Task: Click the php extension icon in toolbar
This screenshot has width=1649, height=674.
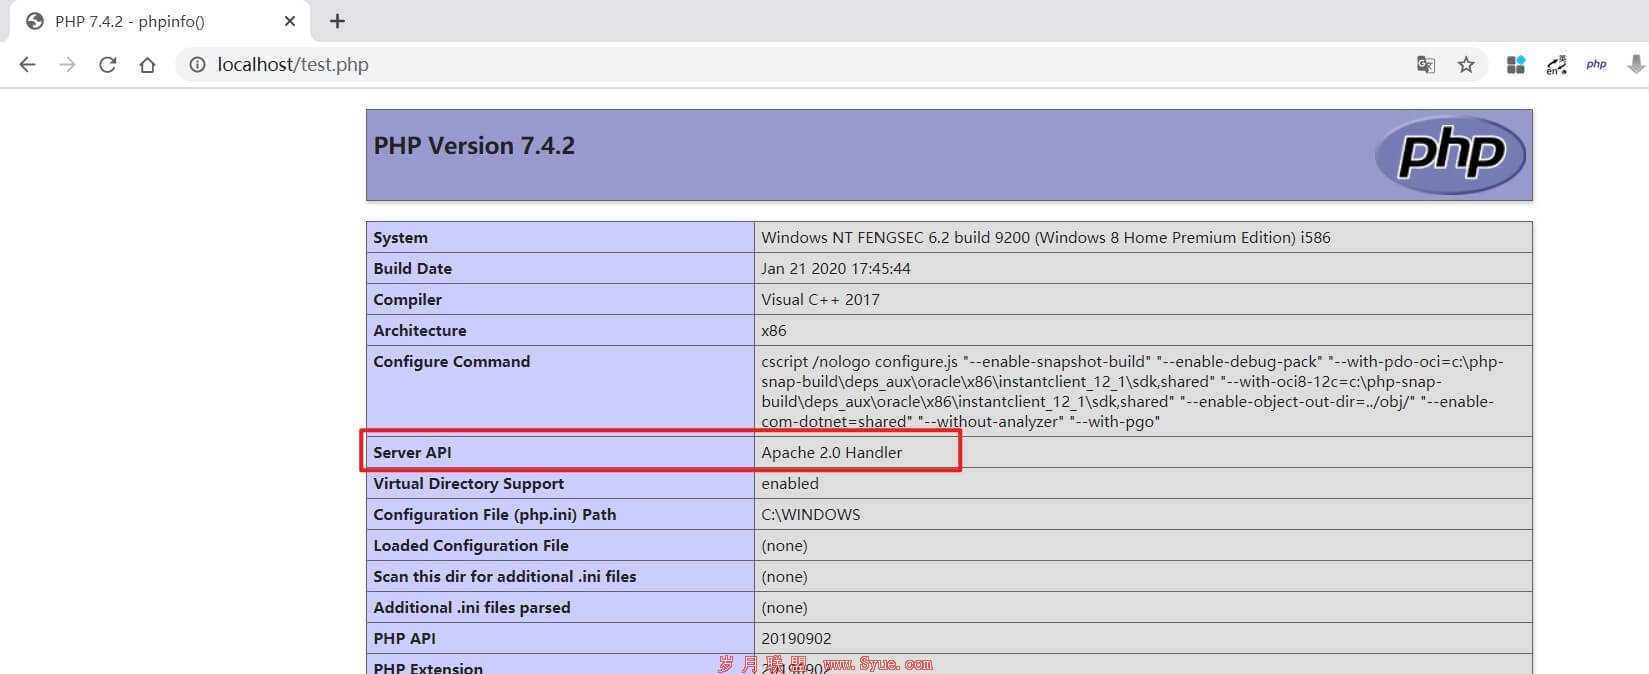Action: tap(1596, 65)
